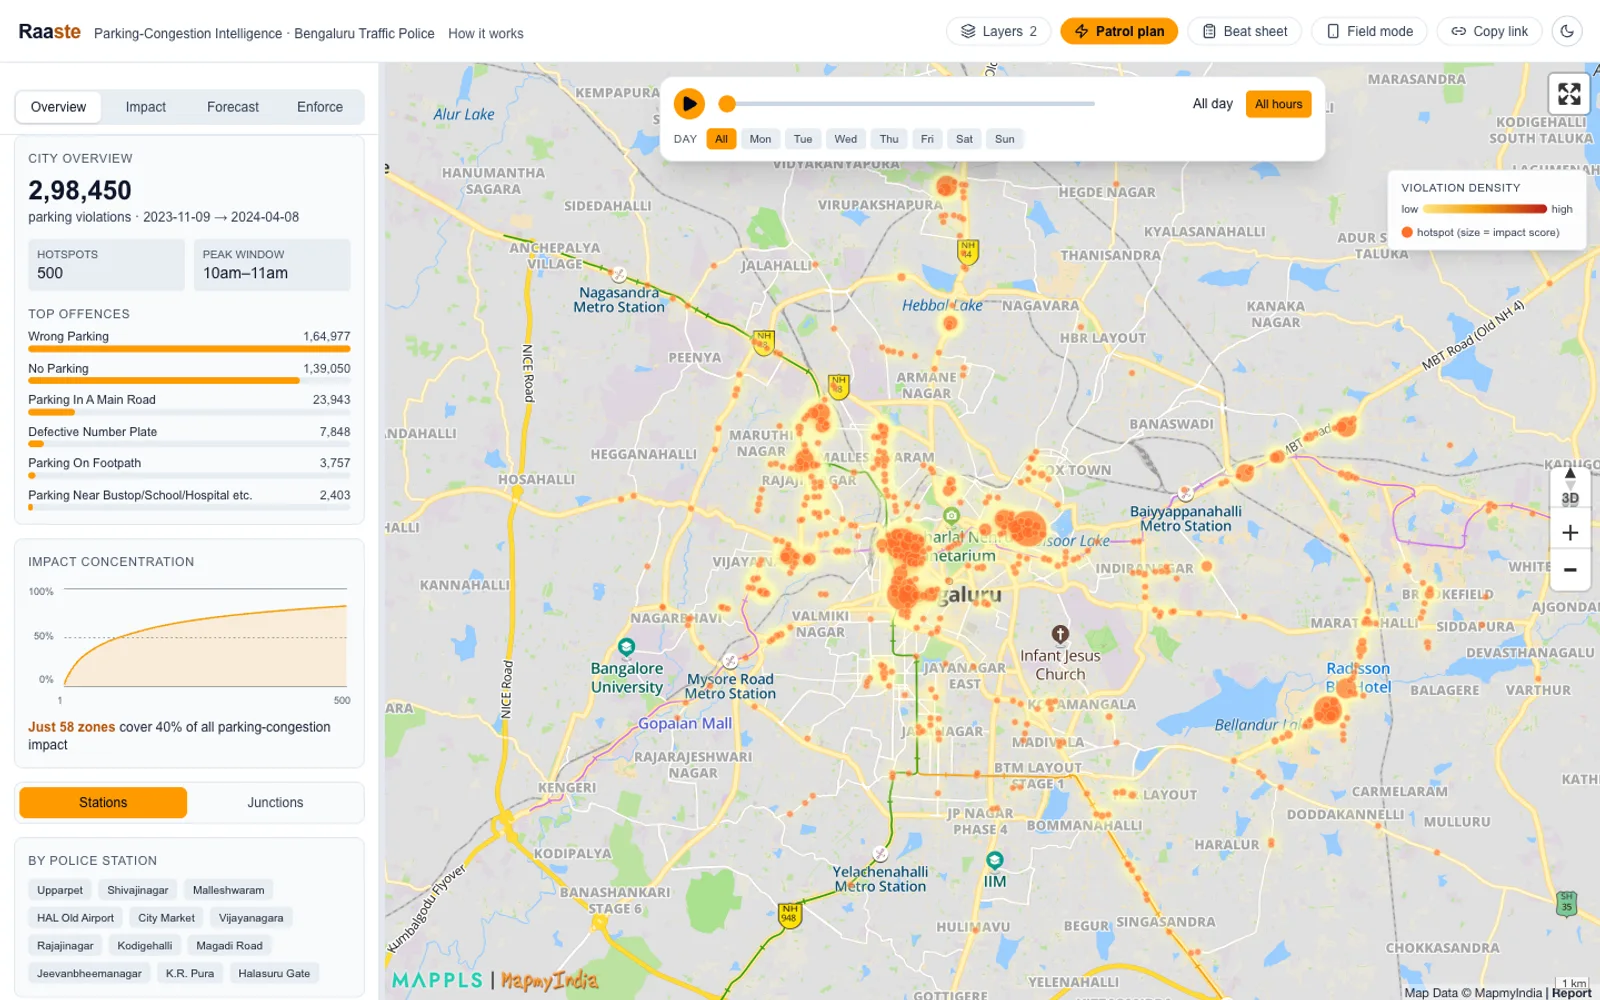1600x1000 pixels.
Task: Click the Peak Window stat card
Action: pos(272,264)
